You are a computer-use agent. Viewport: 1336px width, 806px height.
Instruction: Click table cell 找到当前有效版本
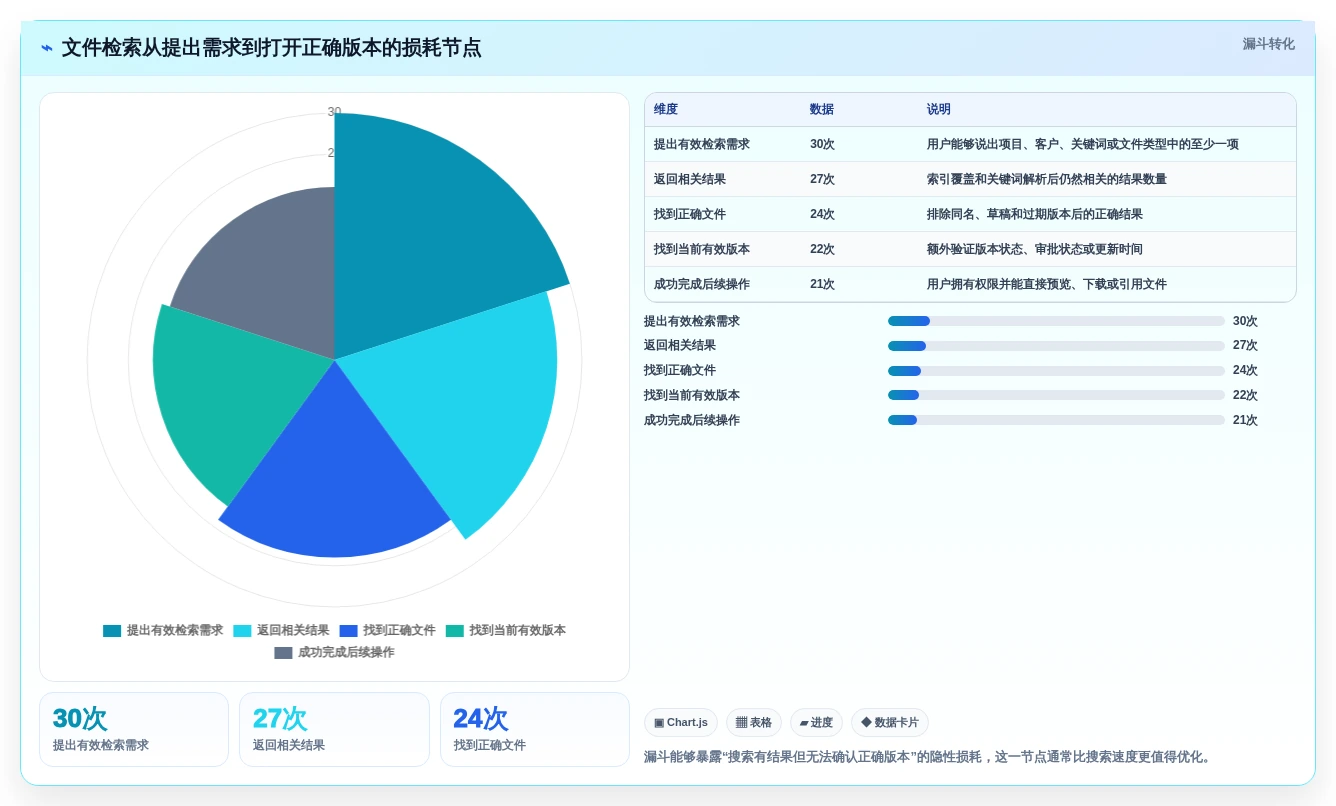pos(702,249)
